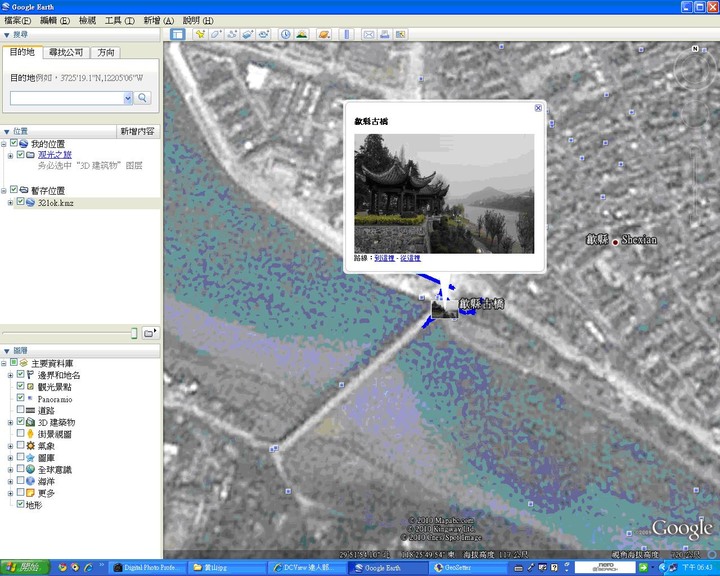Close the 歙縣古橋 info balloon
The height and width of the screenshot is (576, 720).
pos(538,108)
